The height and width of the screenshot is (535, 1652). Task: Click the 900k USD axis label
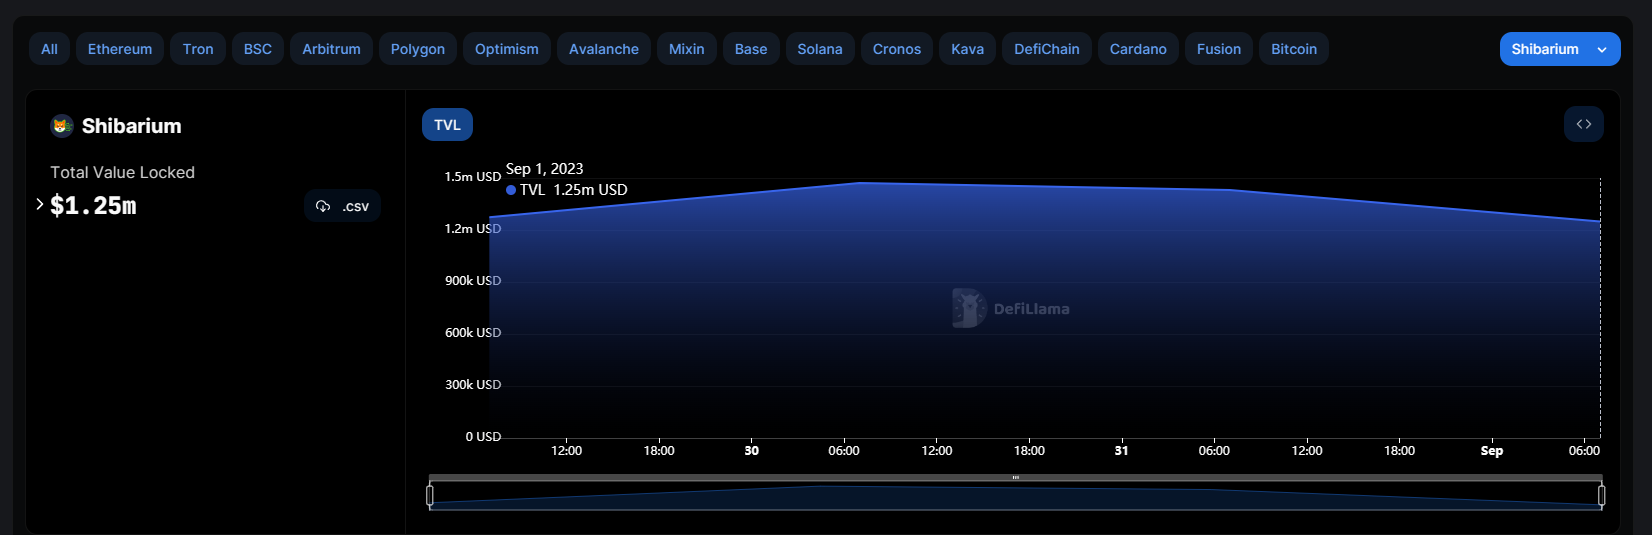(x=473, y=281)
